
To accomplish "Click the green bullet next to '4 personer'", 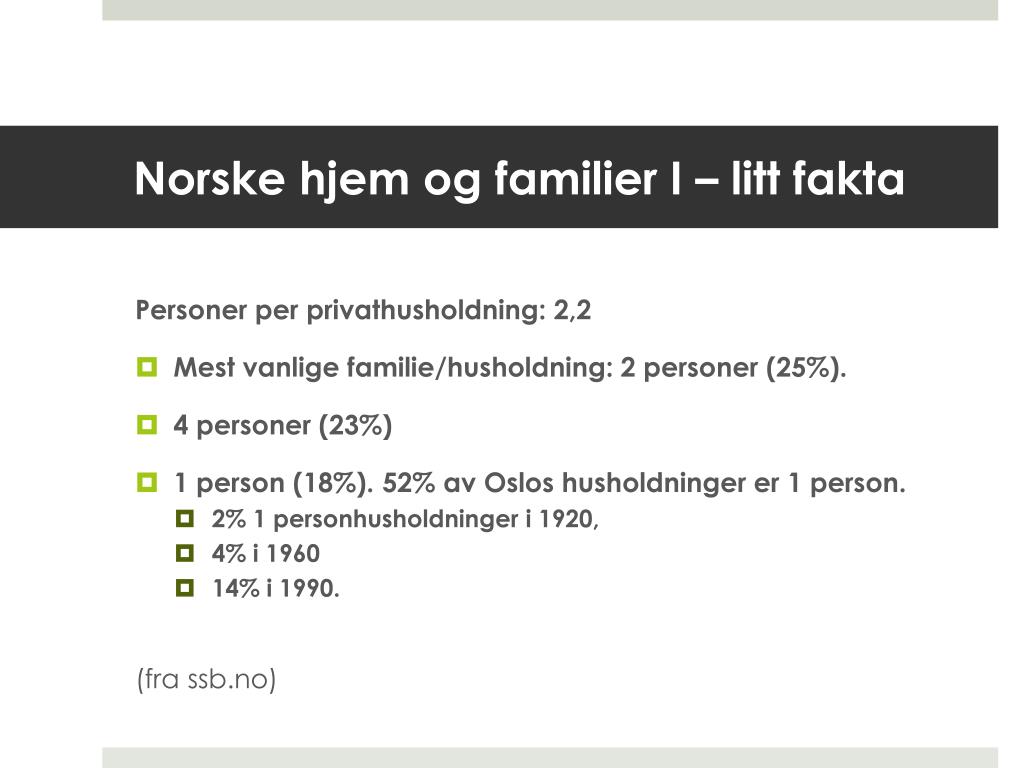I will coord(147,425).
